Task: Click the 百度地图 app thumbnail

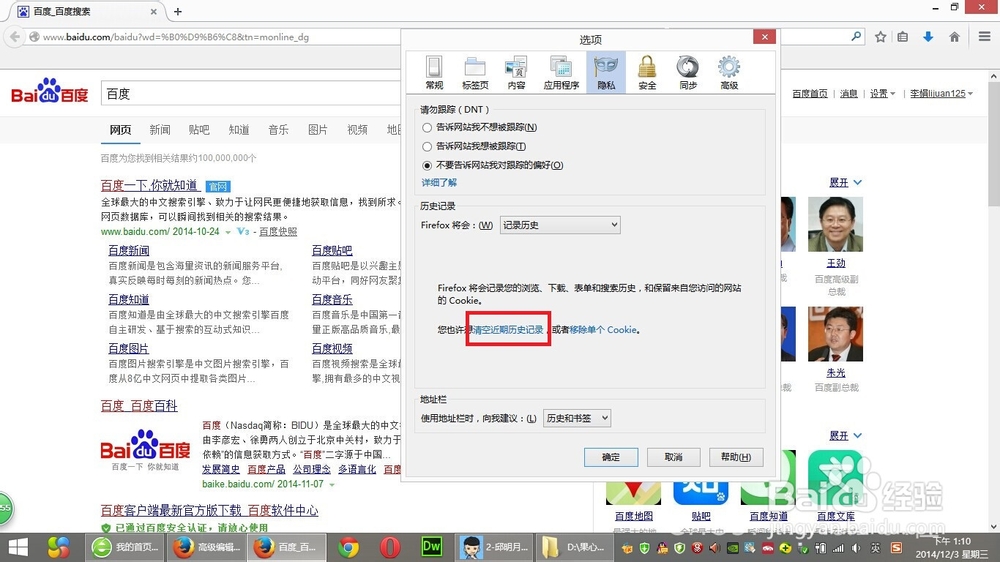Action: (x=633, y=492)
